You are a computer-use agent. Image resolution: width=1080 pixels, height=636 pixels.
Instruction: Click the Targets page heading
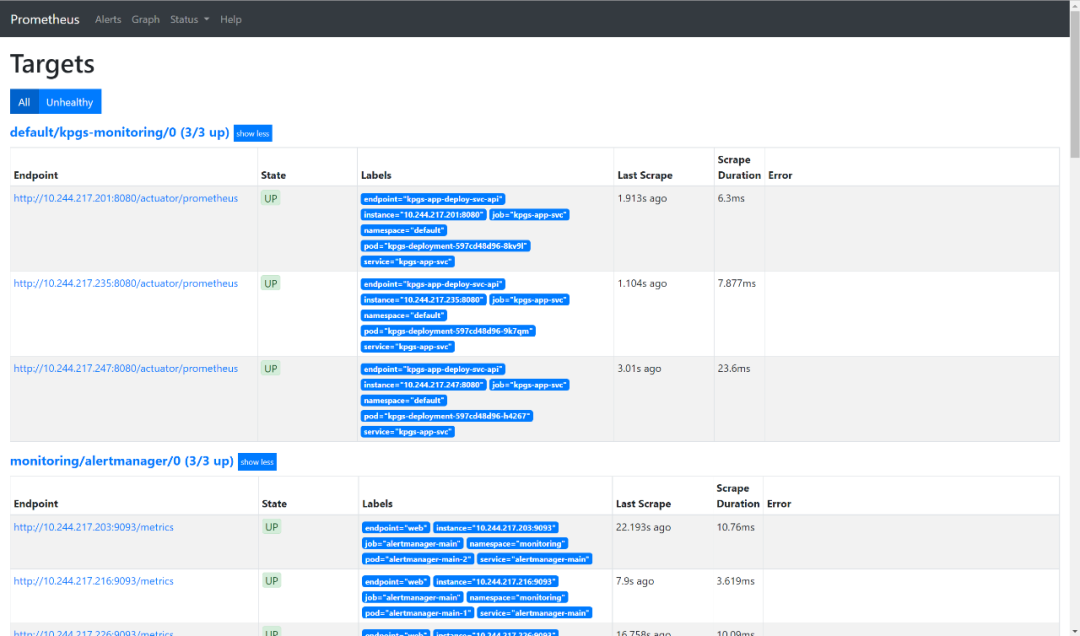[x=52, y=64]
